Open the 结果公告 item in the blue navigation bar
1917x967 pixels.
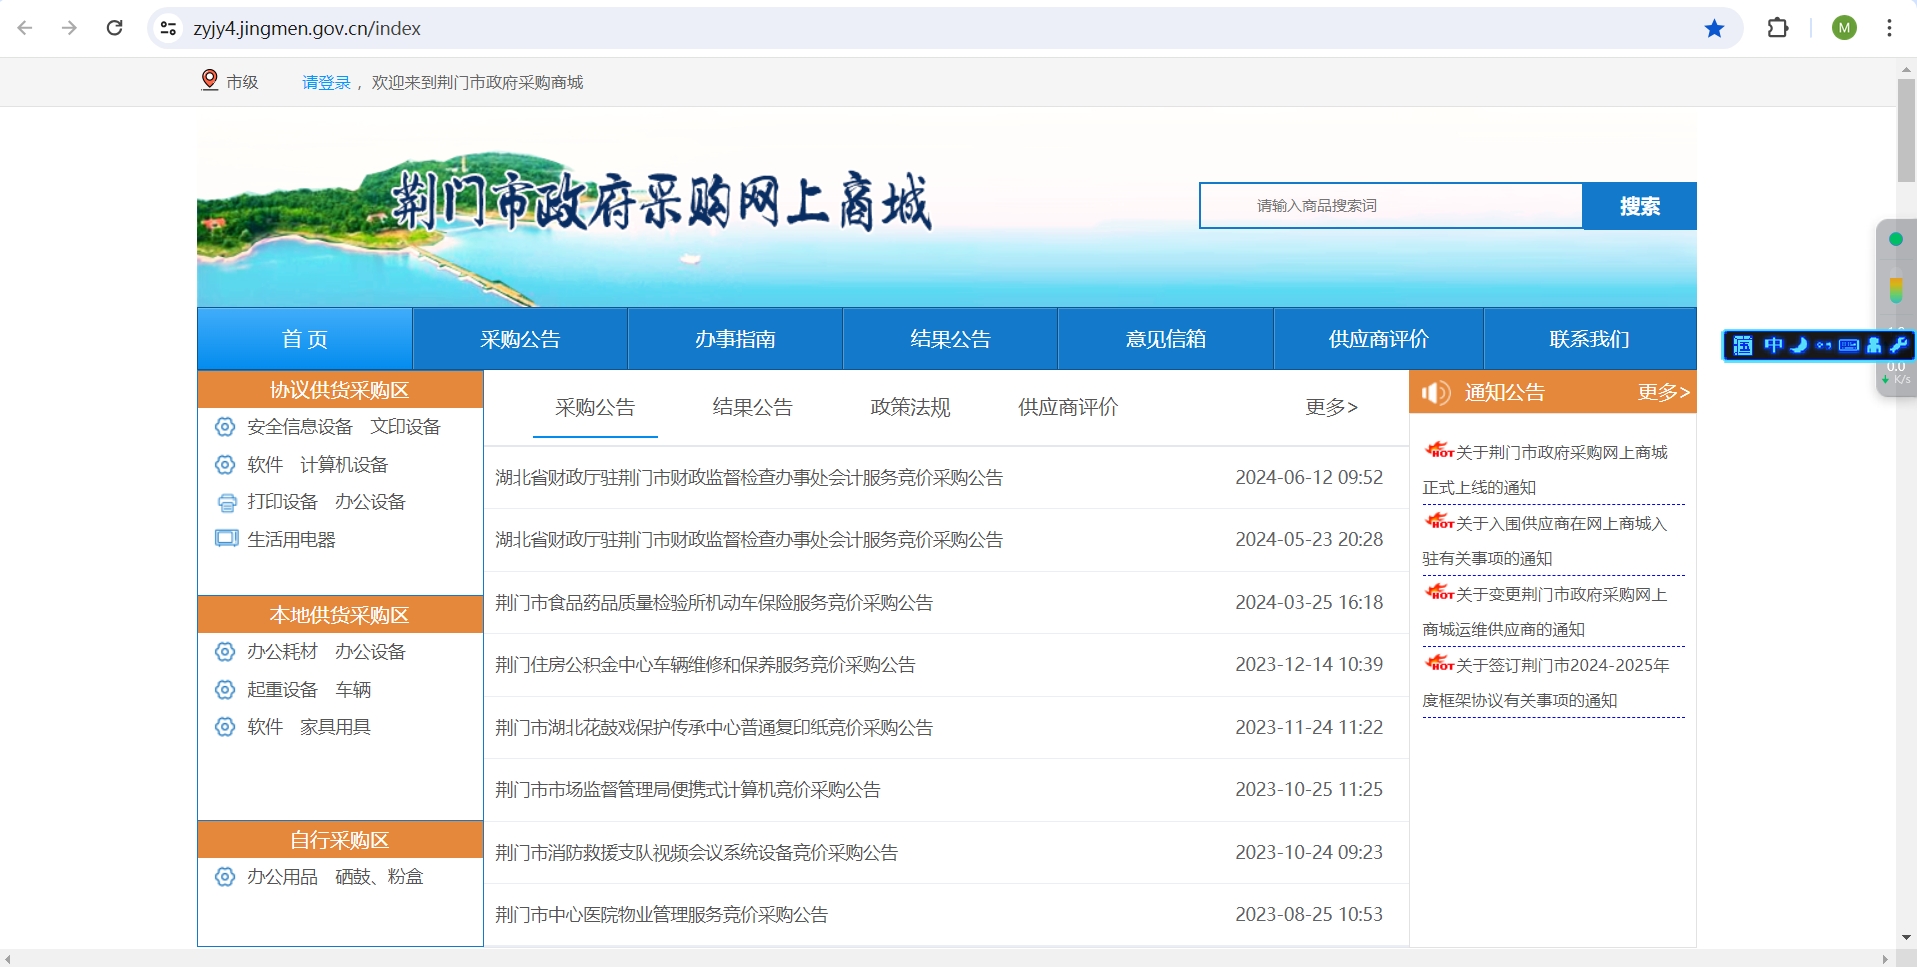(x=950, y=339)
